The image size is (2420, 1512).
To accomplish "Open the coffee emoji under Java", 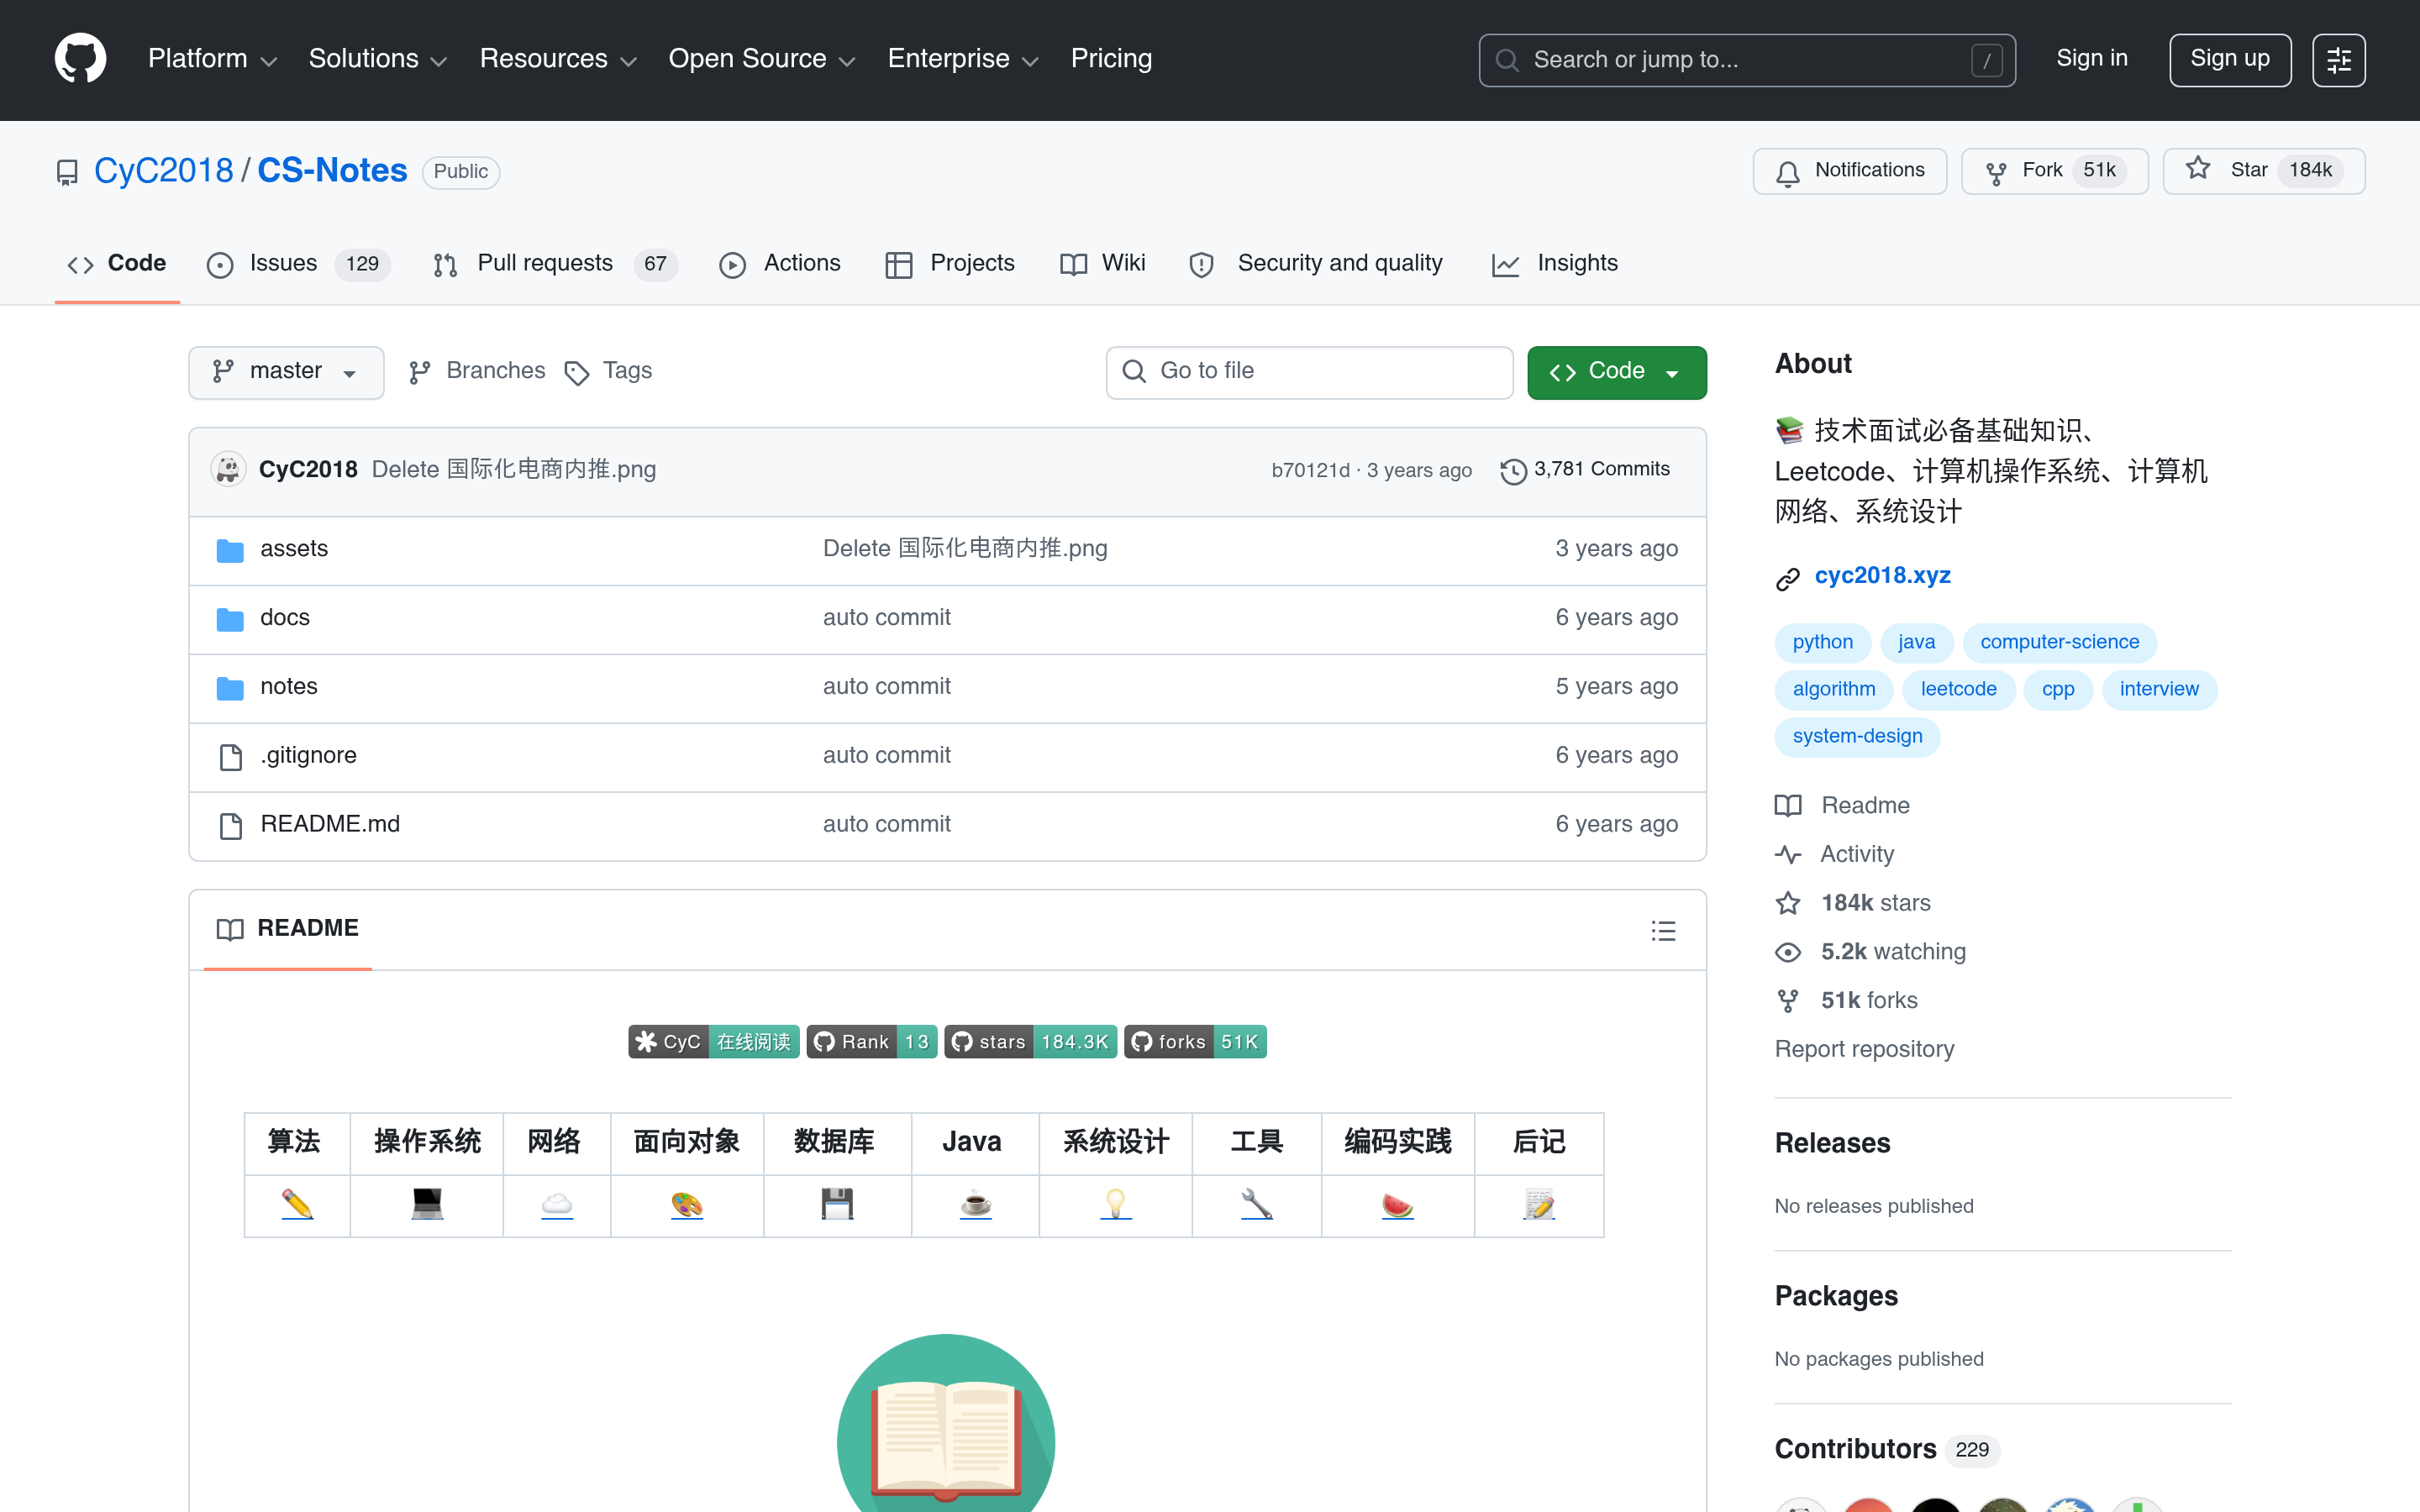I will point(975,1204).
